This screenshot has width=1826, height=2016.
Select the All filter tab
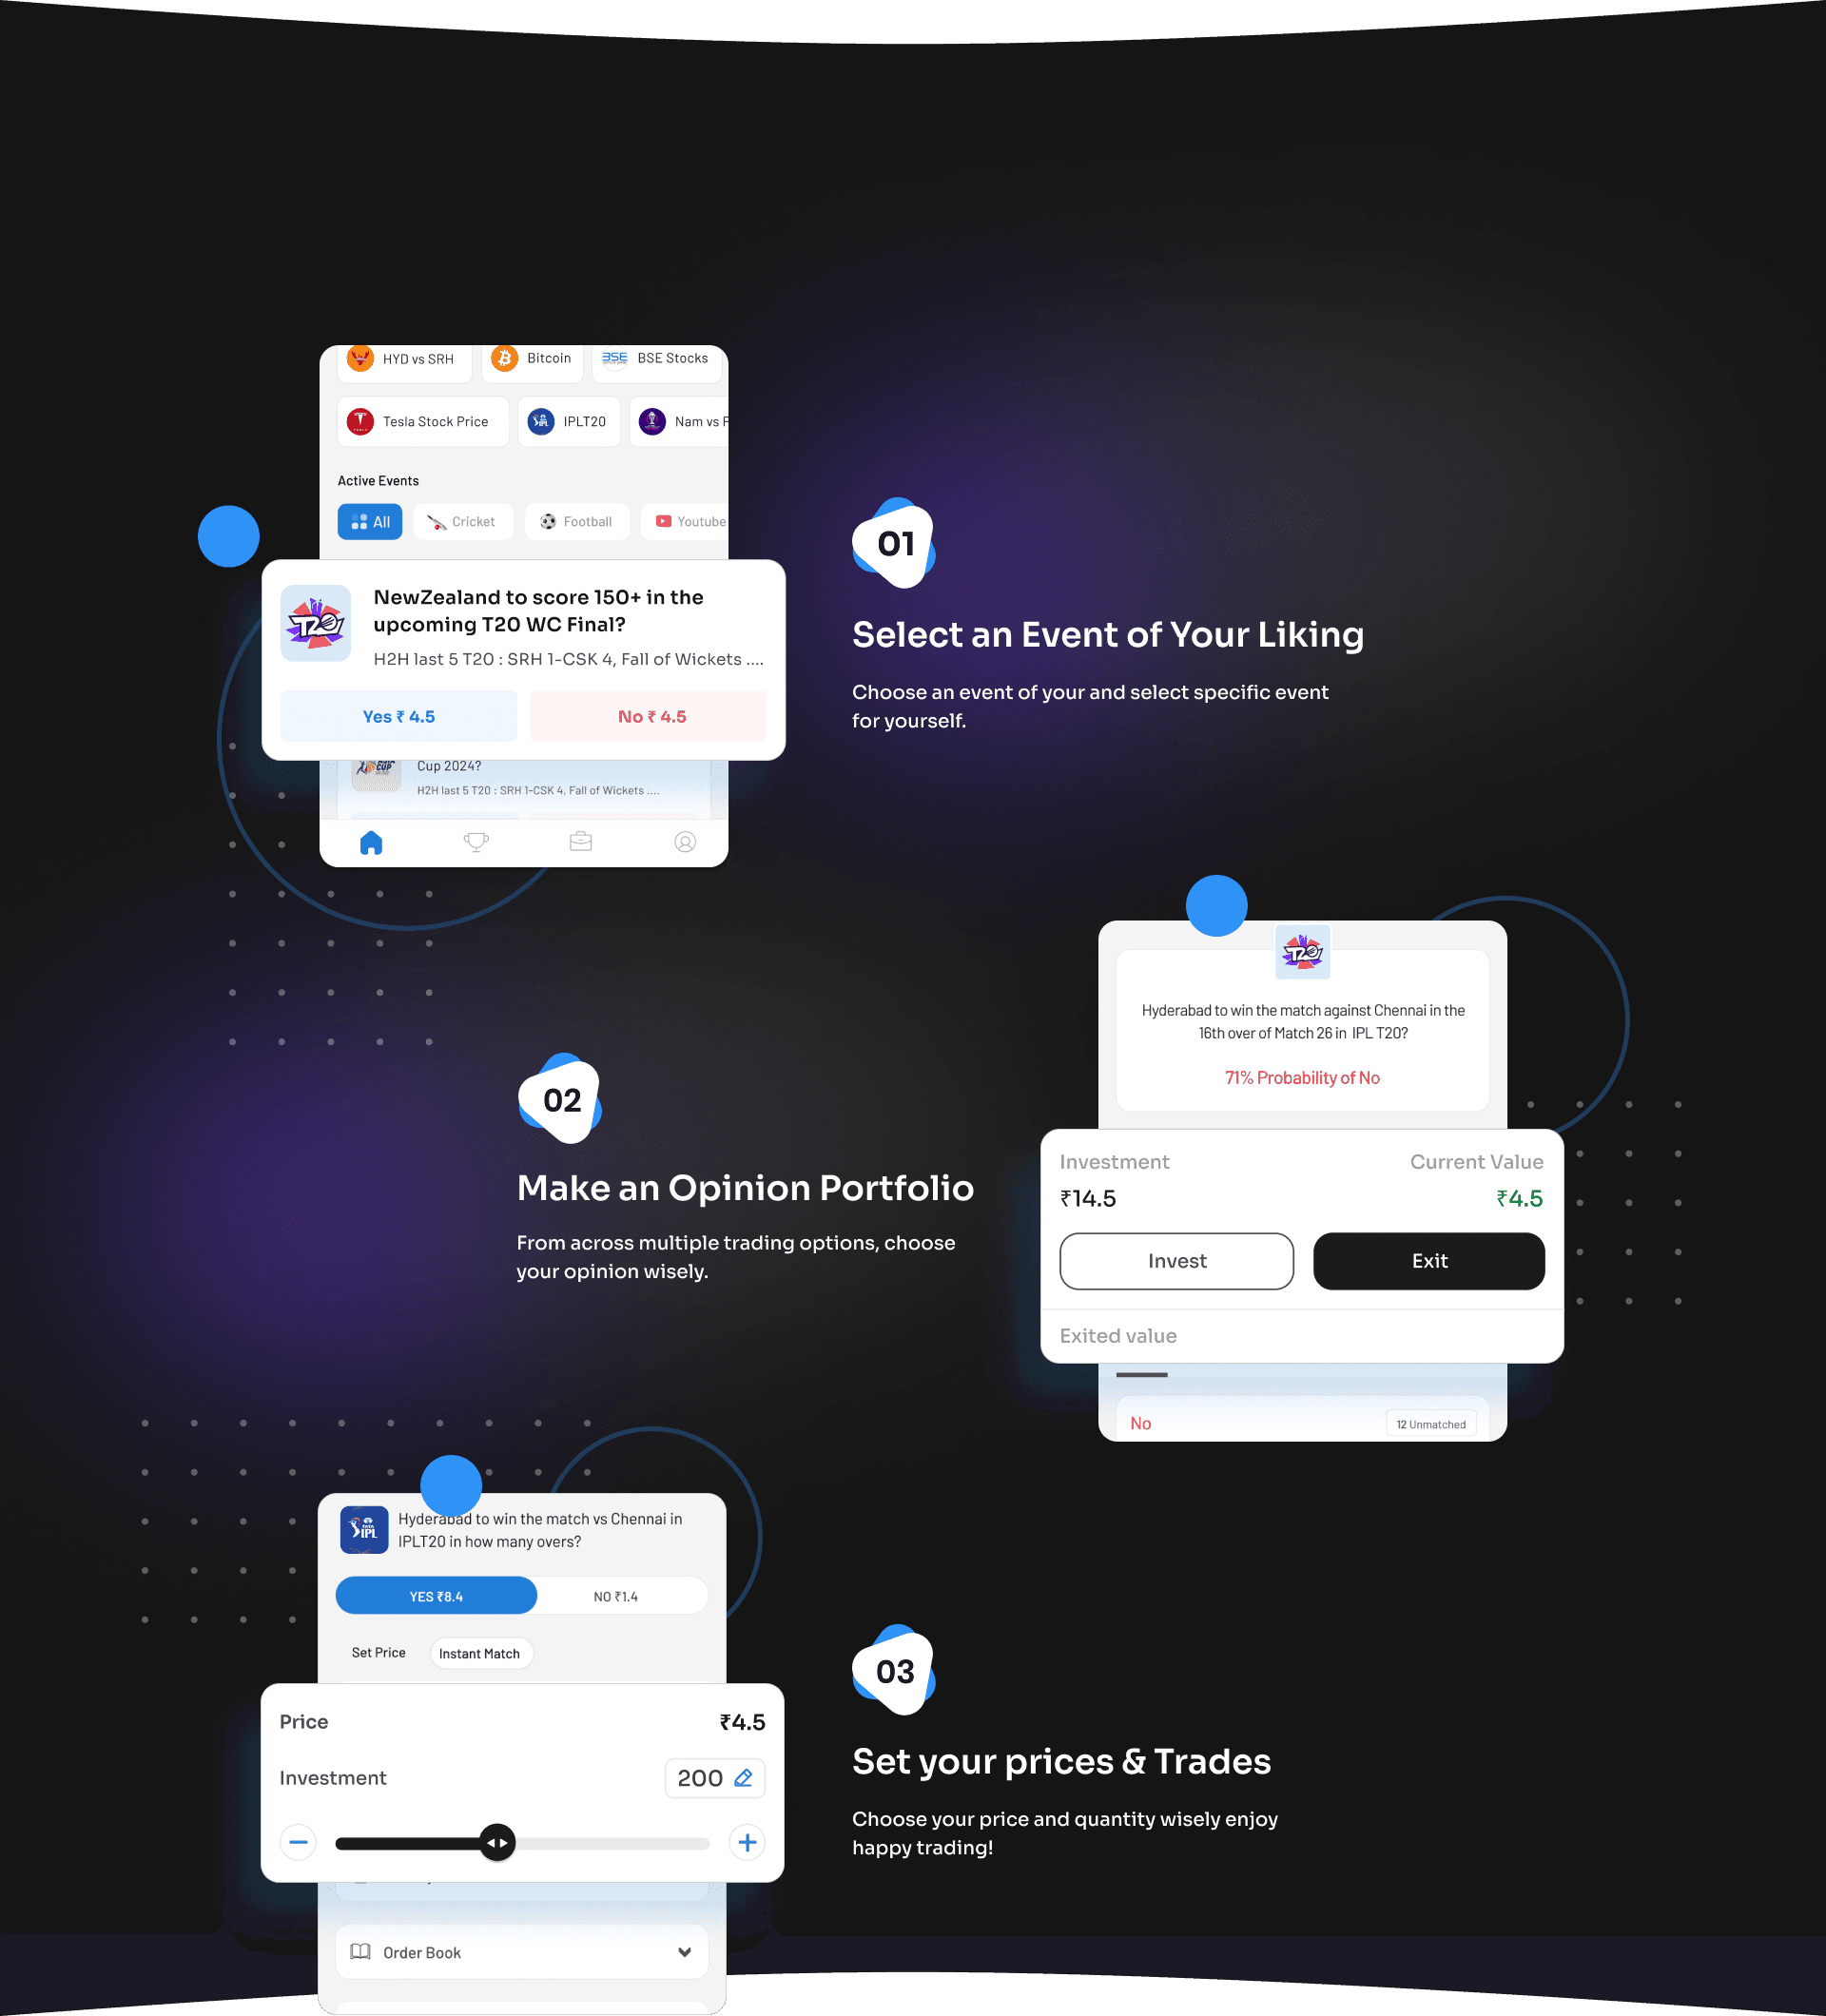371,520
